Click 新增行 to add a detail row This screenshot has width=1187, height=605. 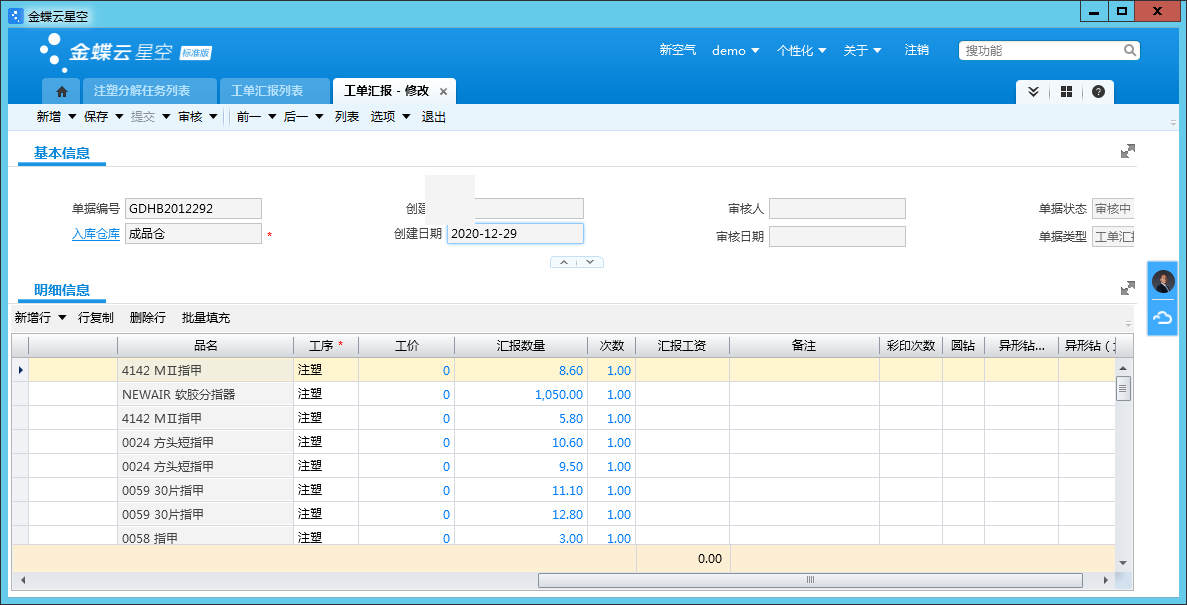pos(31,318)
